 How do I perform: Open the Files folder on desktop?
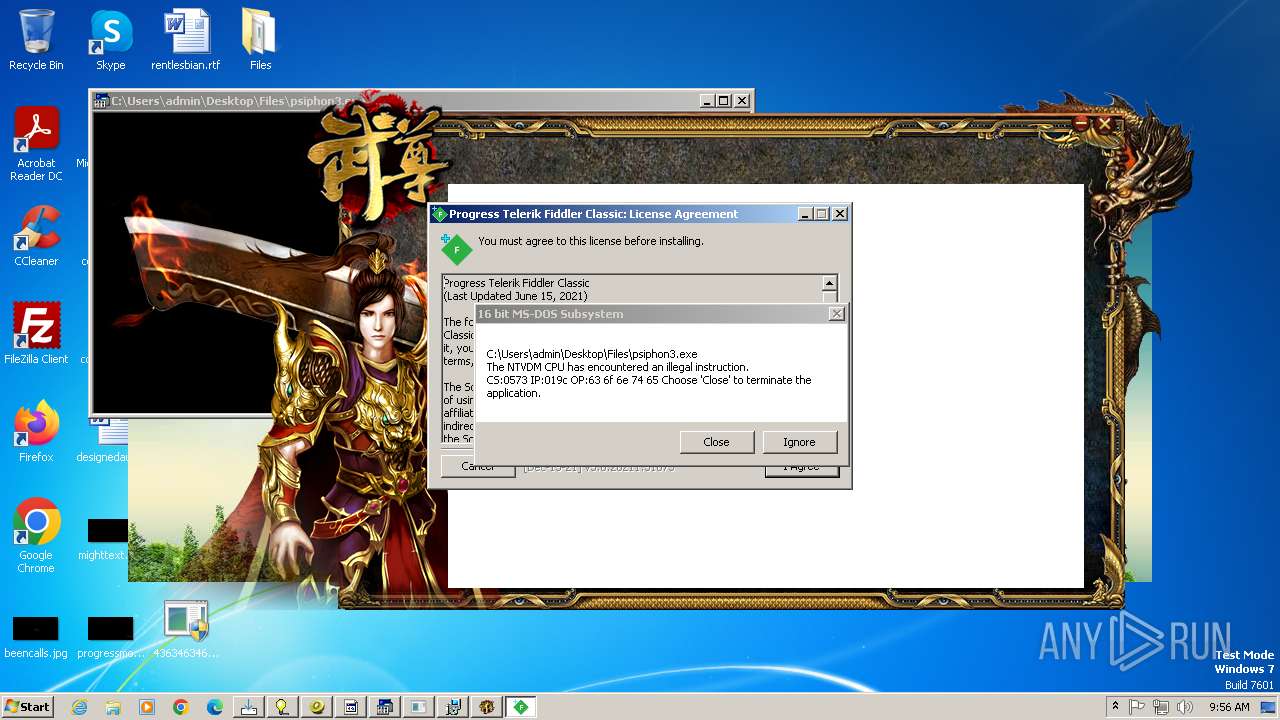(x=260, y=40)
